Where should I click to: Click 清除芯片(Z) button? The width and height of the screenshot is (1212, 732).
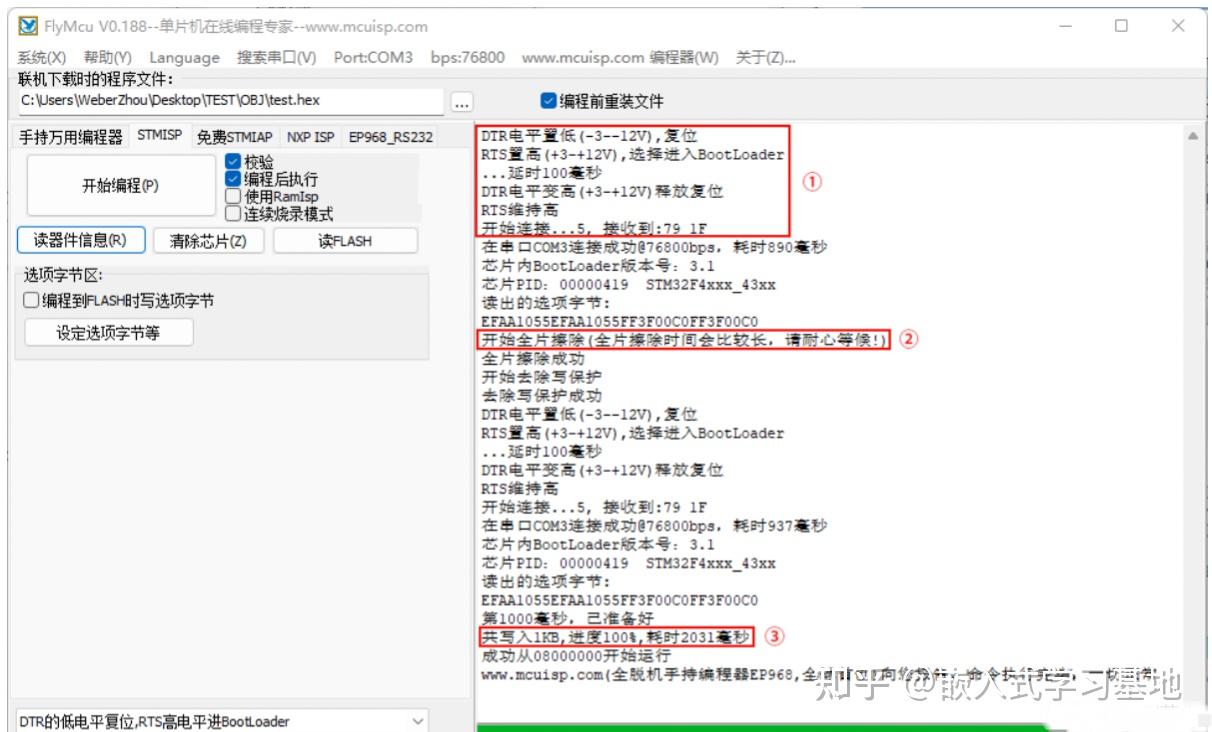(208, 240)
